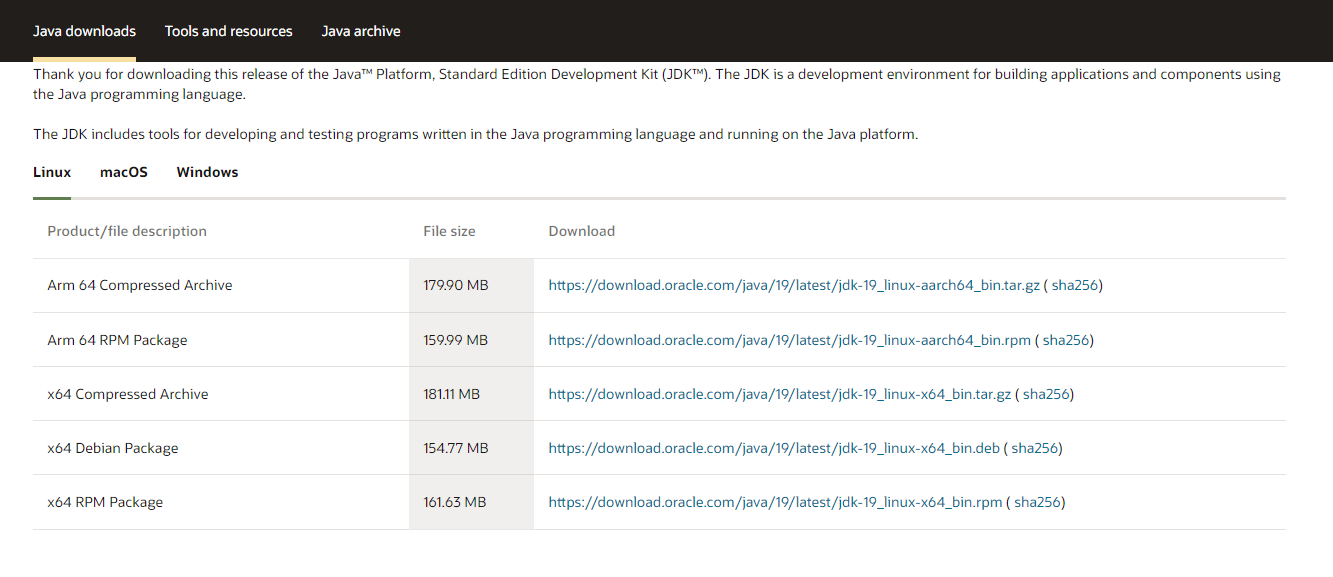This screenshot has width=1333, height=577.
Task: Click the 'The JDK includes tools' paragraph
Action: pos(475,134)
